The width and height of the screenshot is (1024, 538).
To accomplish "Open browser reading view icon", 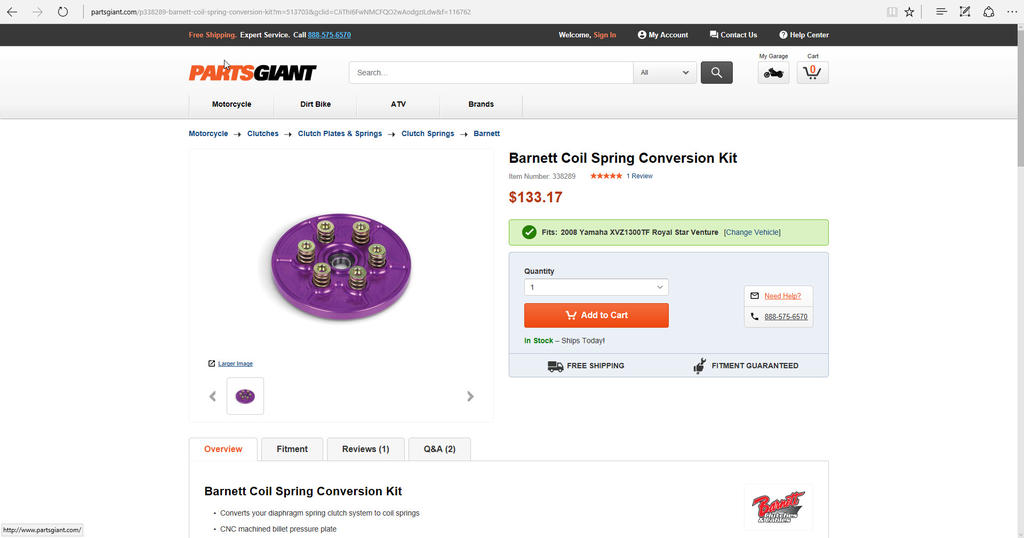I will click(891, 12).
